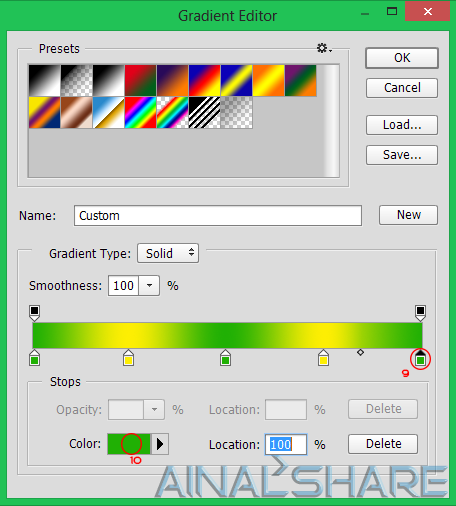Close the Gradient Editor window
Screen dimensions: 456x506
click(x=428, y=12)
